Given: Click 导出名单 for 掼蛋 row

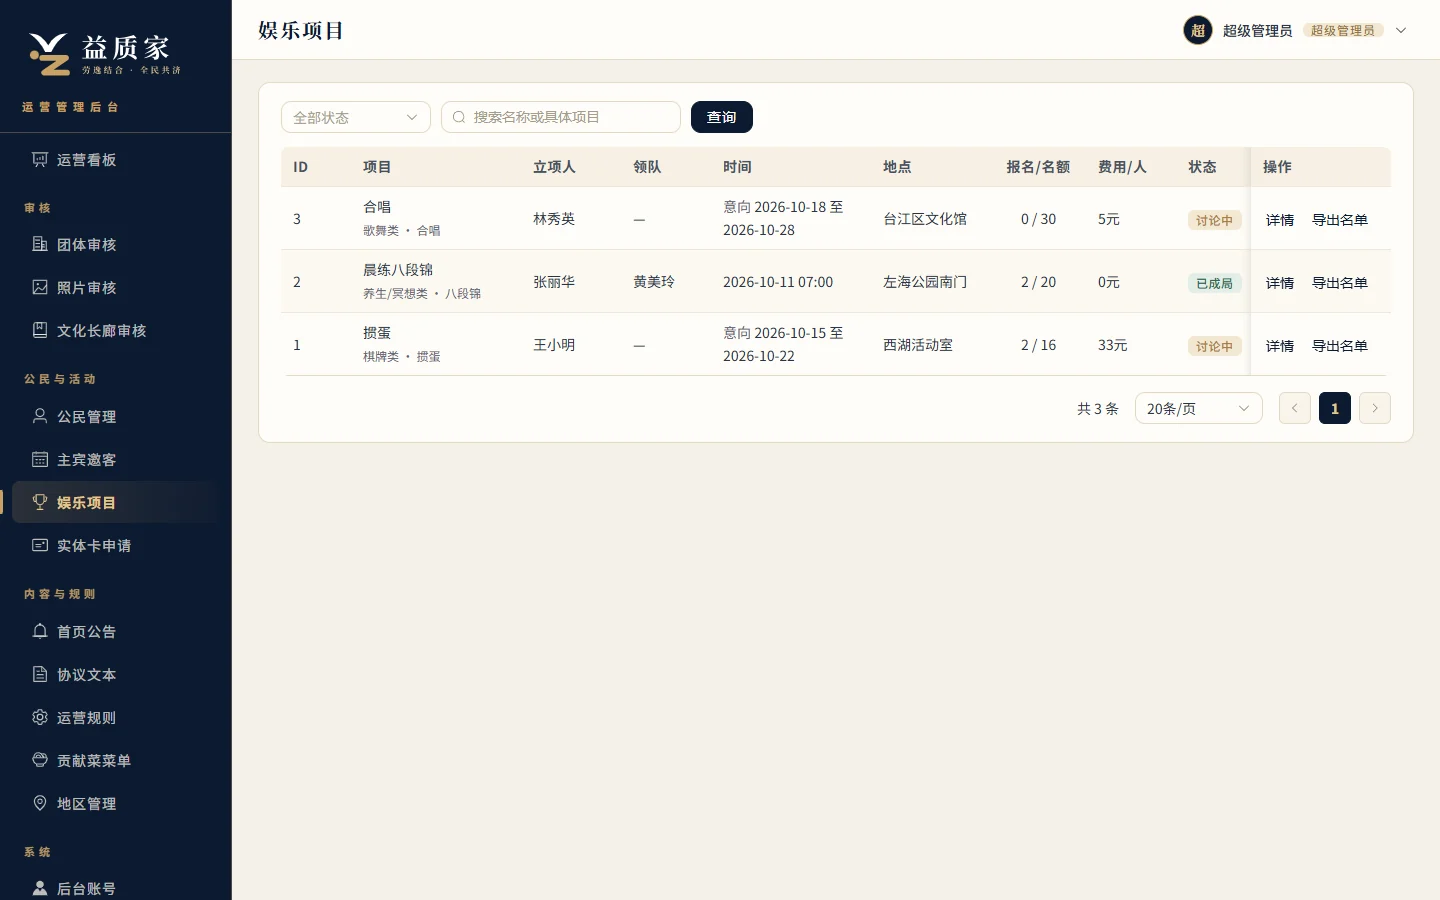Looking at the screenshot, I should point(1340,346).
